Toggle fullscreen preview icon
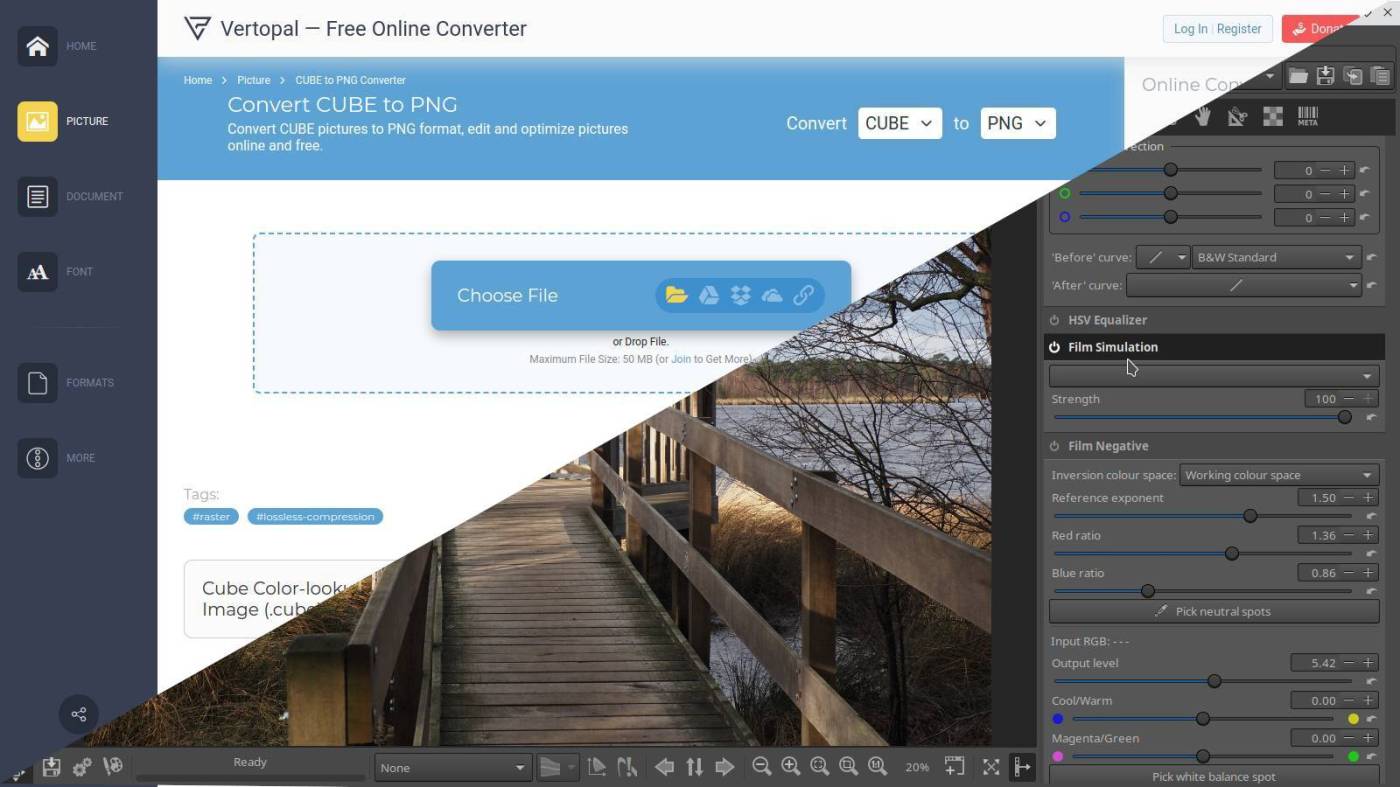Image resolution: width=1400 pixels, height=787 pixels. click(991, 767)
